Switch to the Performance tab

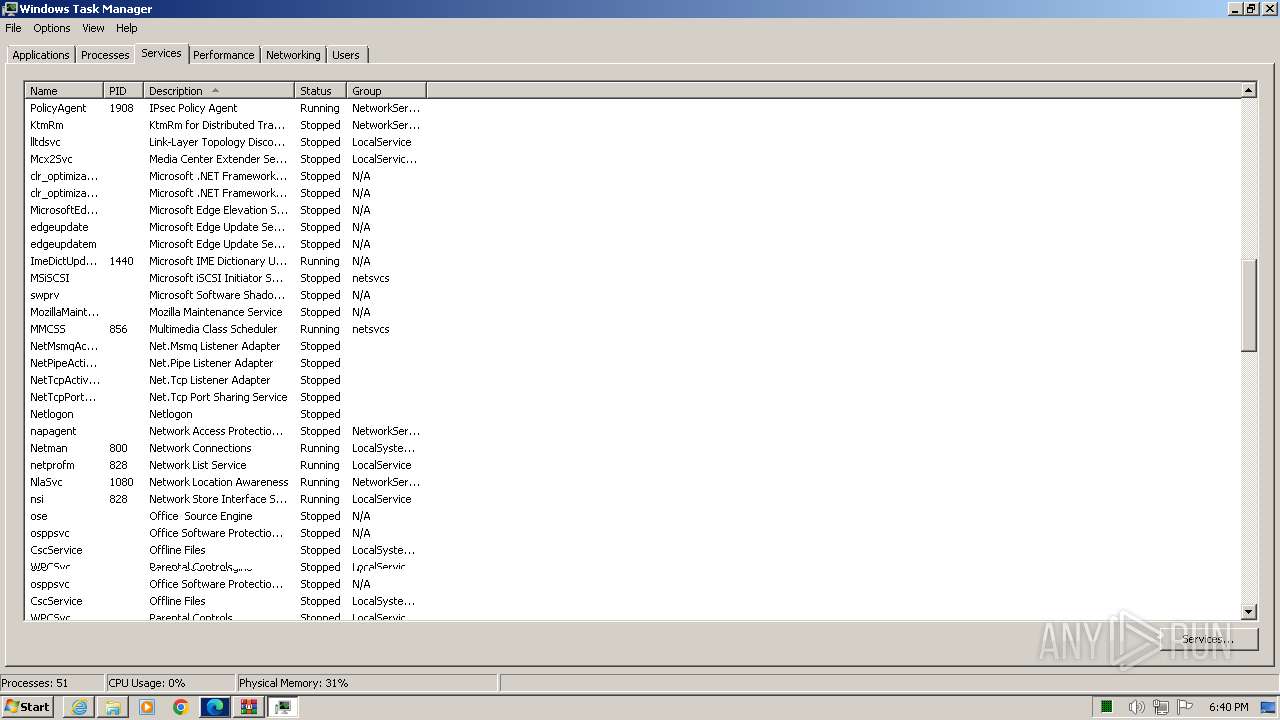[224, 55]
